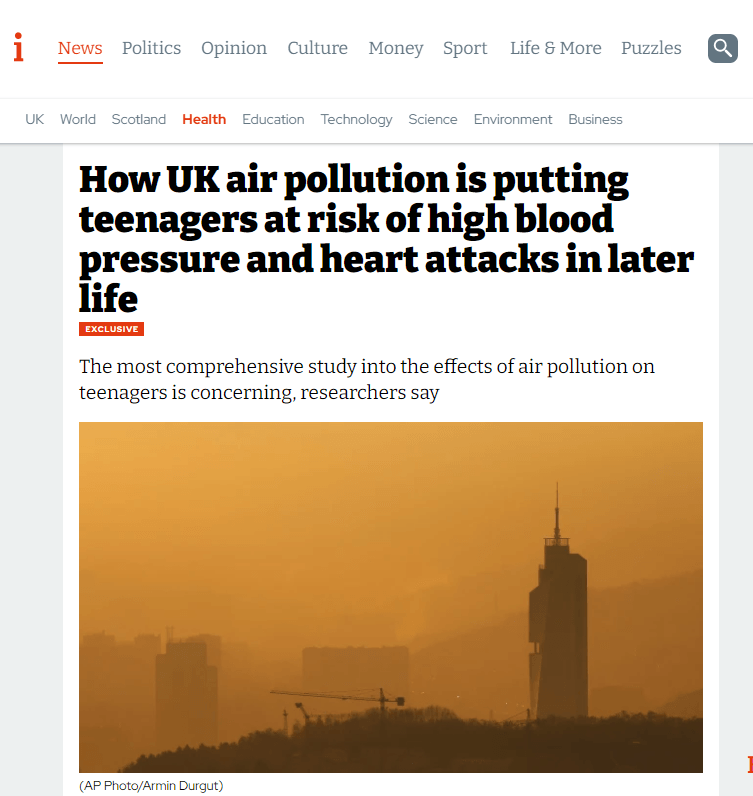Open the Science subsection link
The width and height of the screenshot is (753, 796).
(432, 119)
